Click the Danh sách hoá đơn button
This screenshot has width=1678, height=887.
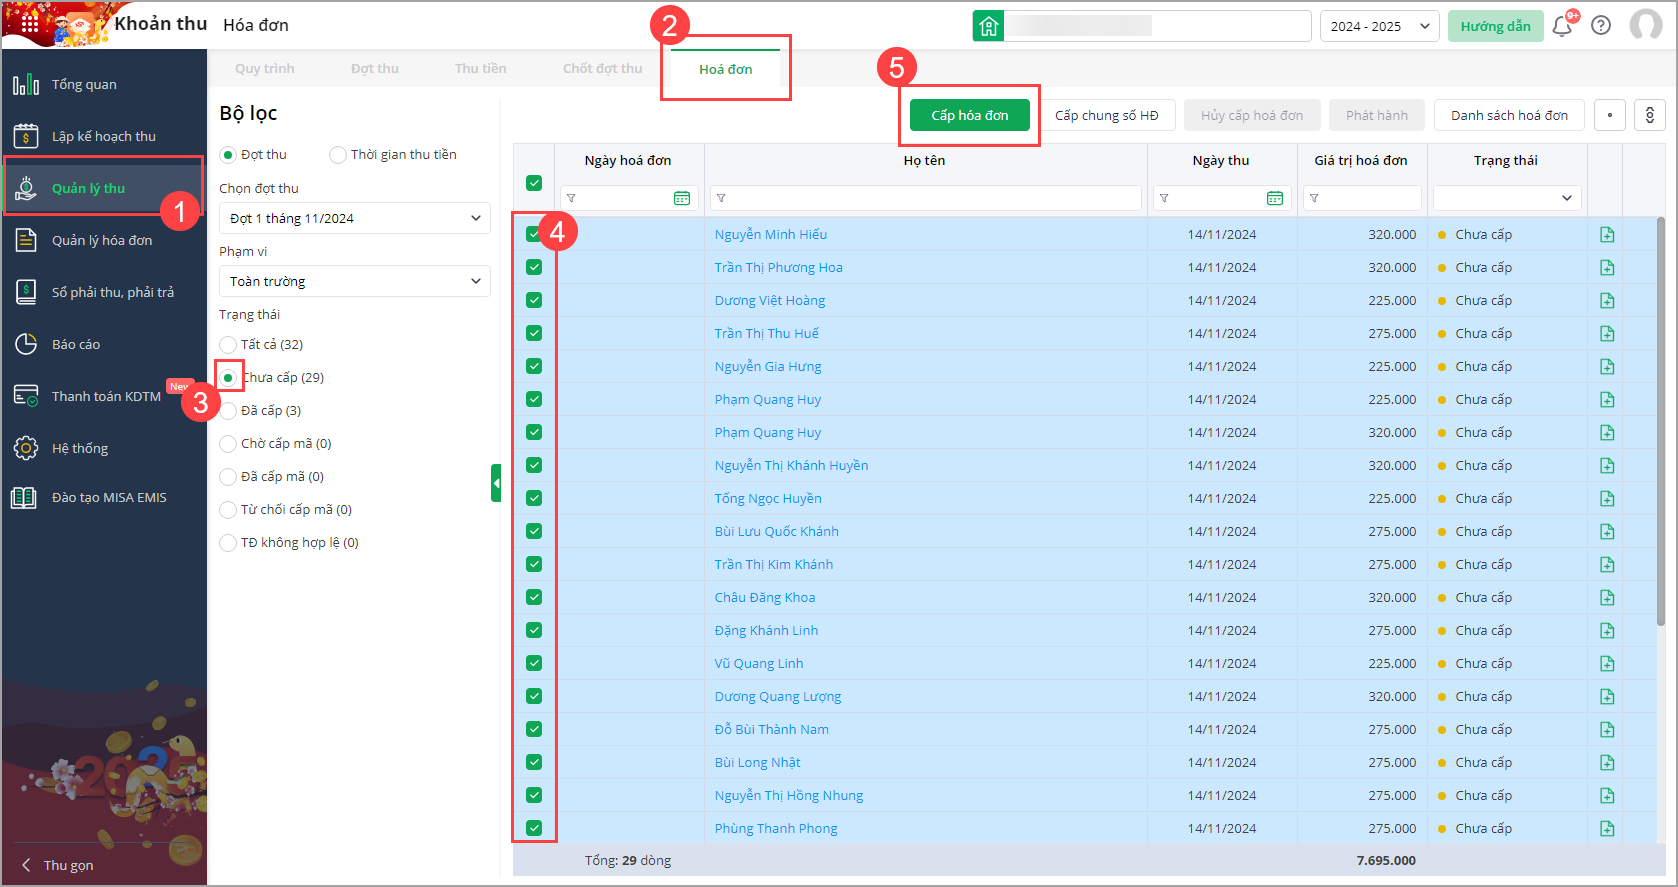[x=1508, y=116]
